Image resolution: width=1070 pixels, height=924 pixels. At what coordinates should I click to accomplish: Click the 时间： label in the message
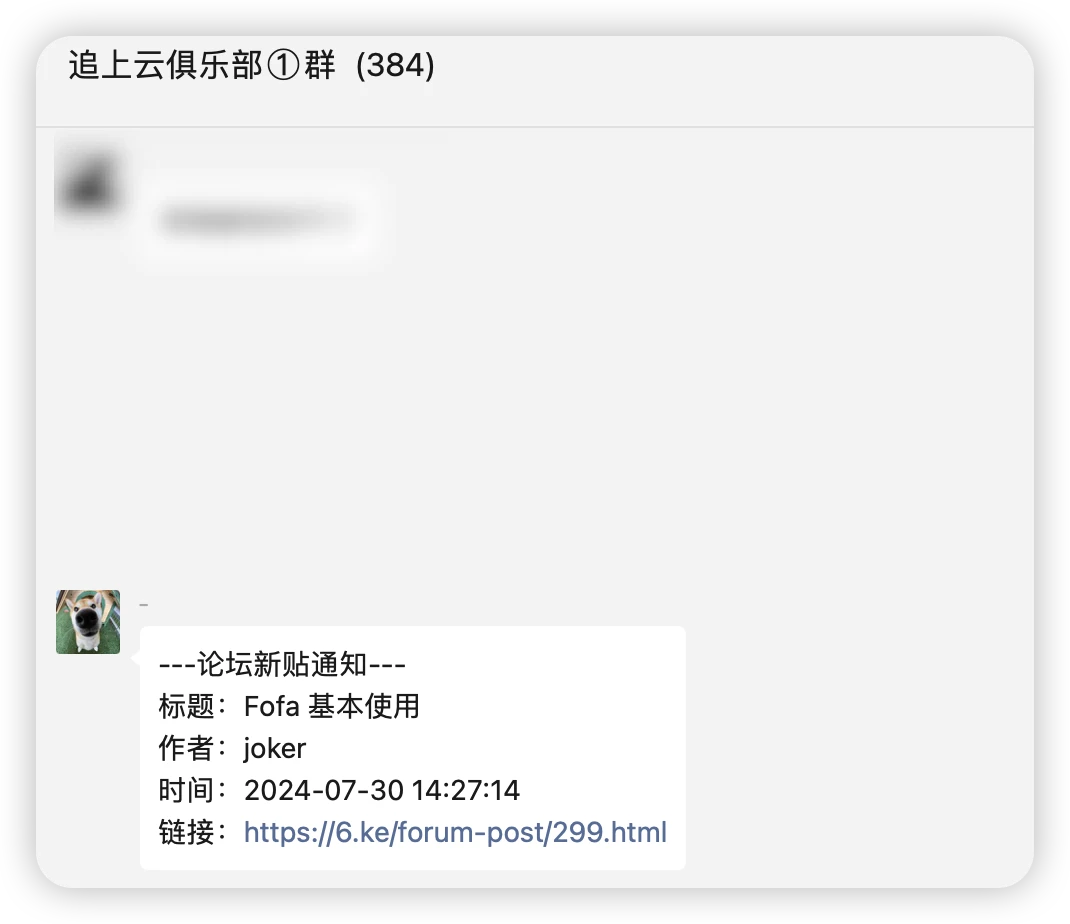pos(193,790)
